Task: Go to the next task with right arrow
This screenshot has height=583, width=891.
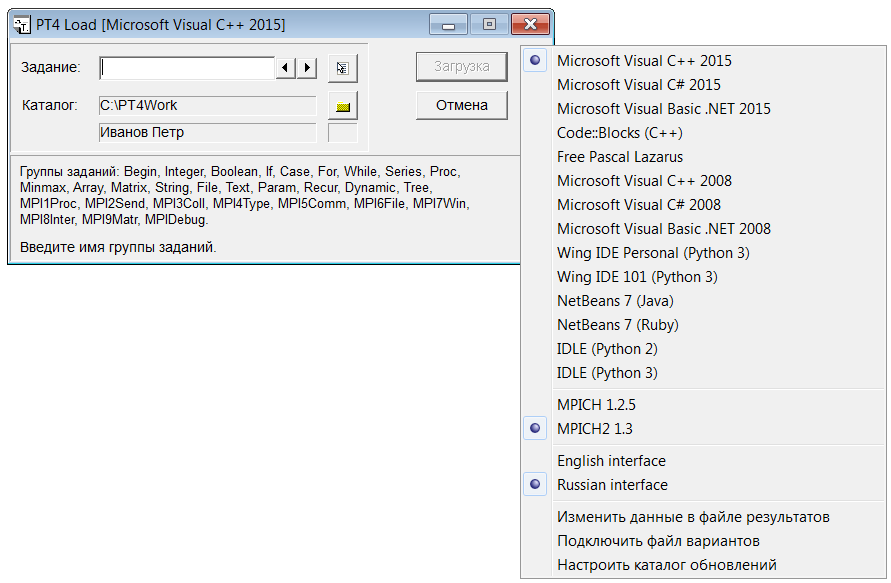Action: pos(307,68)
